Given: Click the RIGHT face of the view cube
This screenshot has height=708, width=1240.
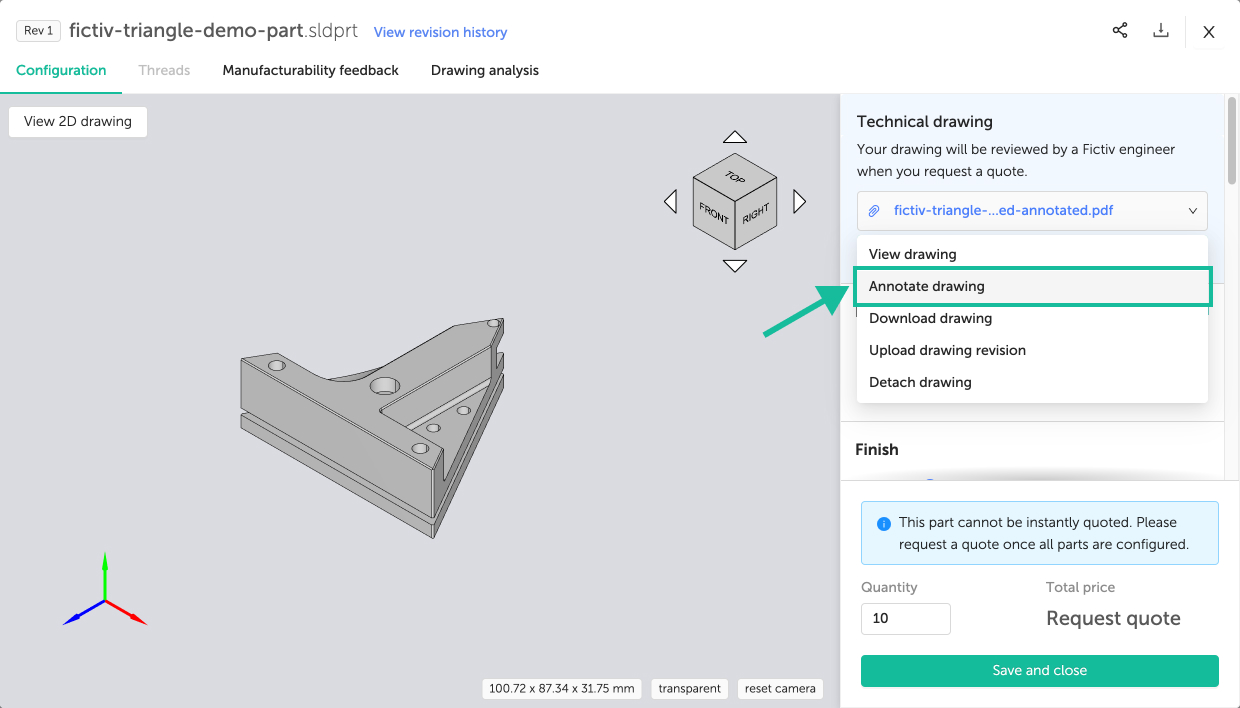Looking at the screenshot, I should tap(756, 213).
